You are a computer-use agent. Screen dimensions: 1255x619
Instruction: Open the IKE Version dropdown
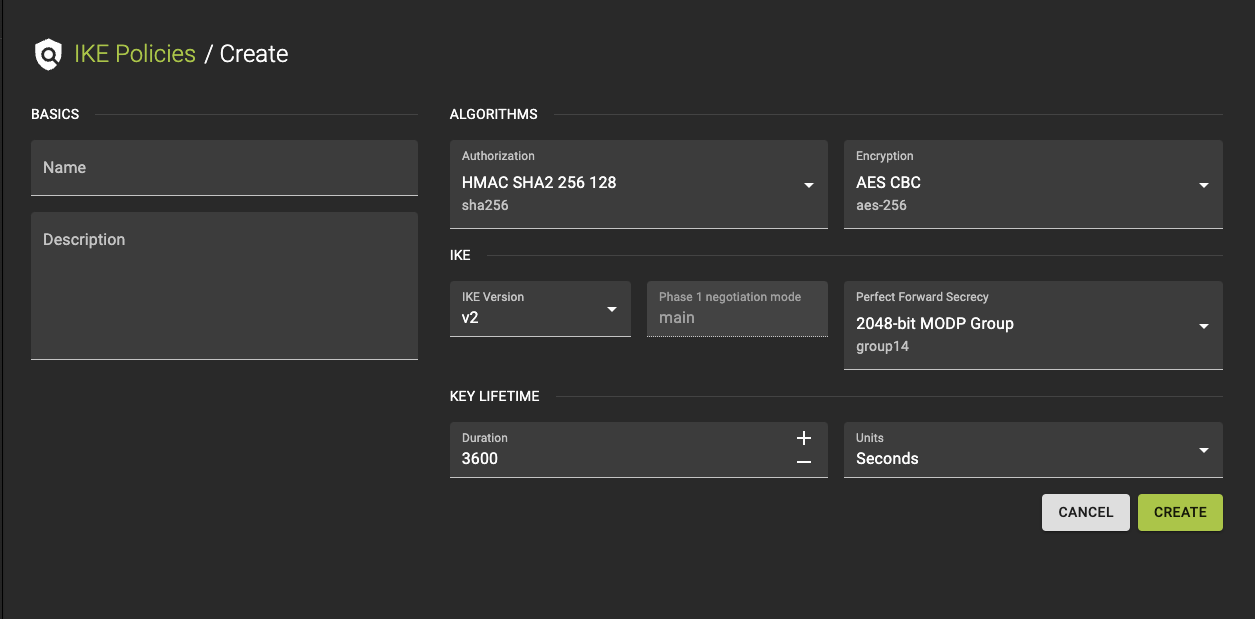540,309
